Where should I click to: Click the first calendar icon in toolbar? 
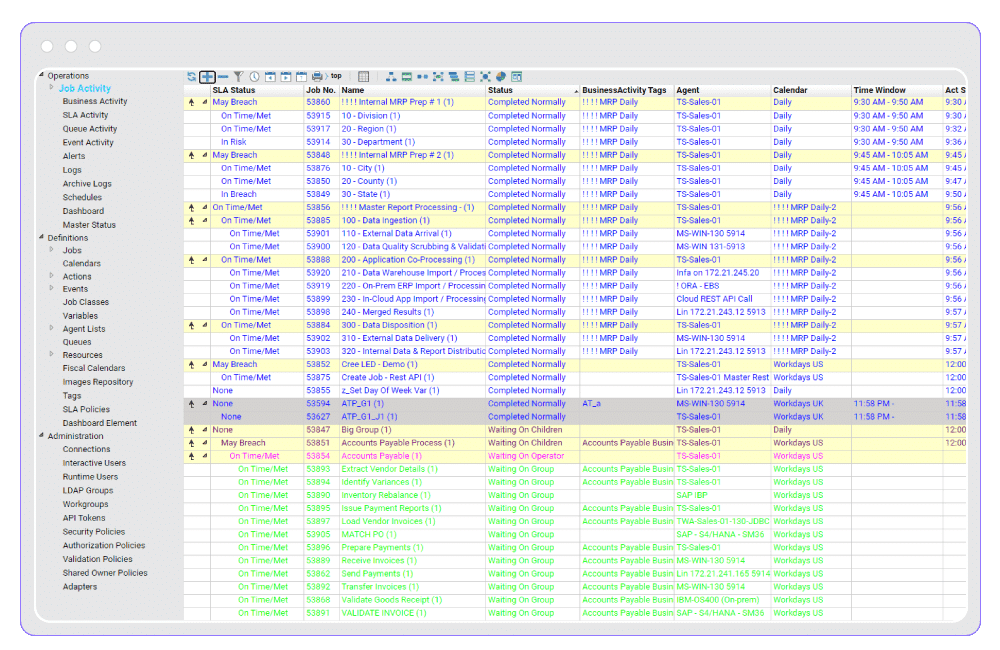click(x=270, y=76)
